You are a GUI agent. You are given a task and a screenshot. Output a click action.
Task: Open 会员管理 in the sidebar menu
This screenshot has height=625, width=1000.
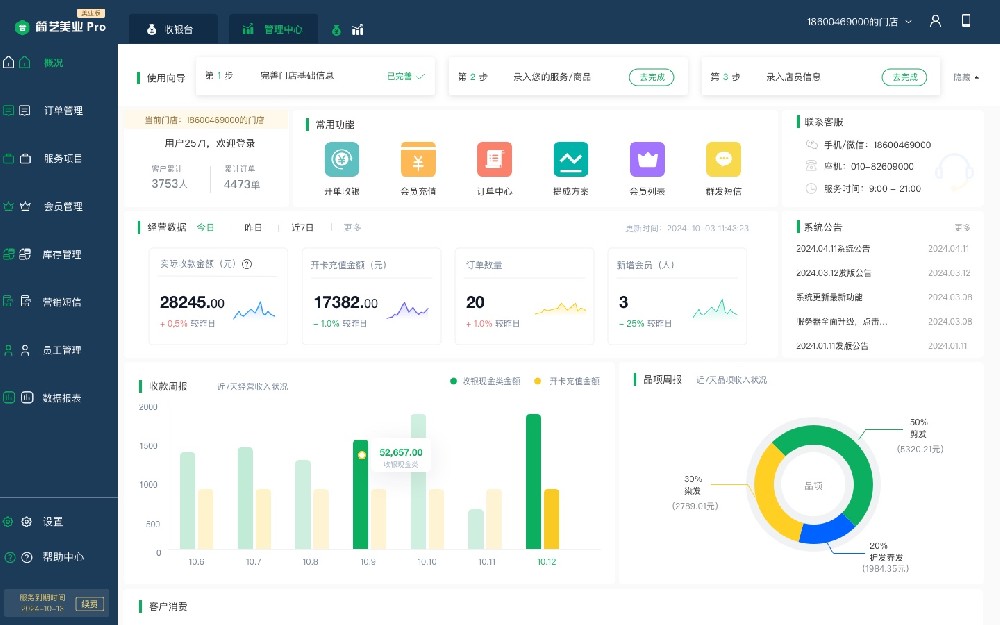[x=63, y=207]
